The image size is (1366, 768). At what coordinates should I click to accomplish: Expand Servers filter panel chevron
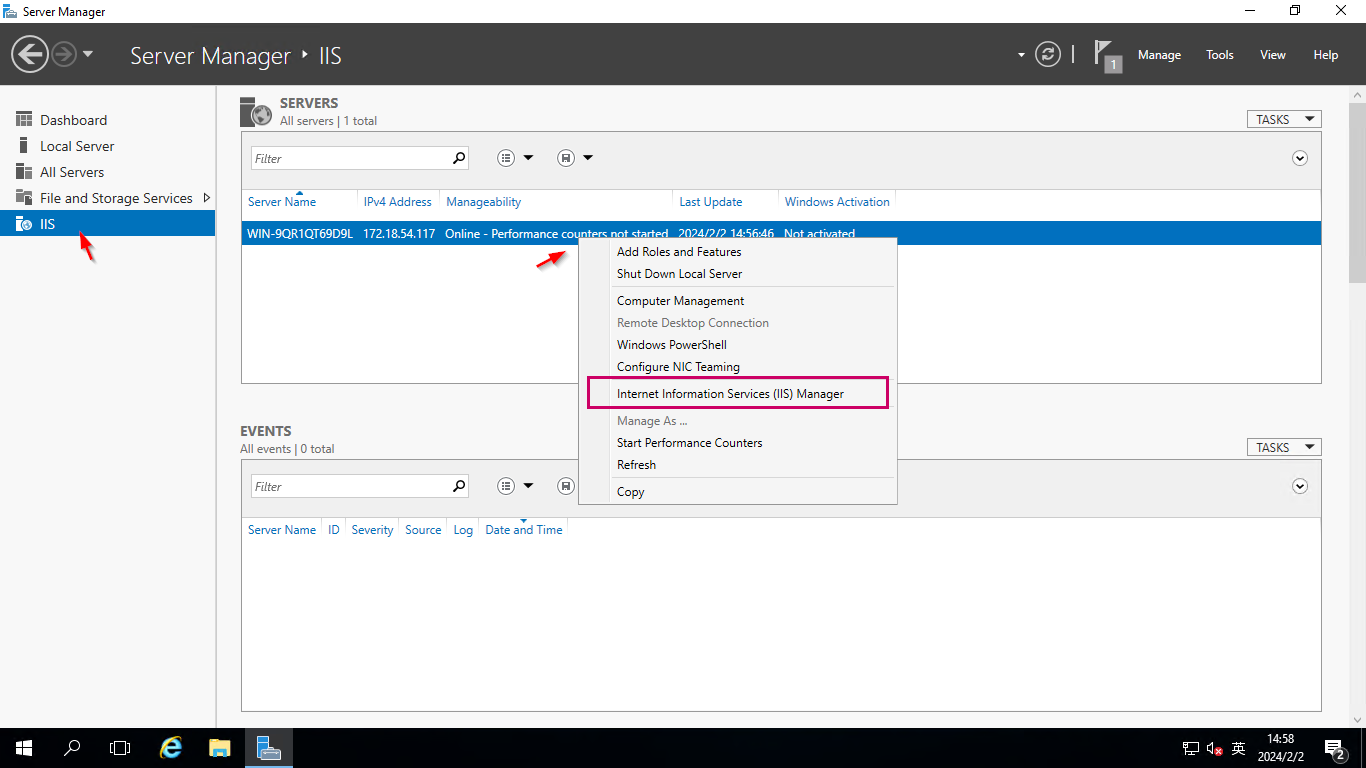coord(1300,158)
